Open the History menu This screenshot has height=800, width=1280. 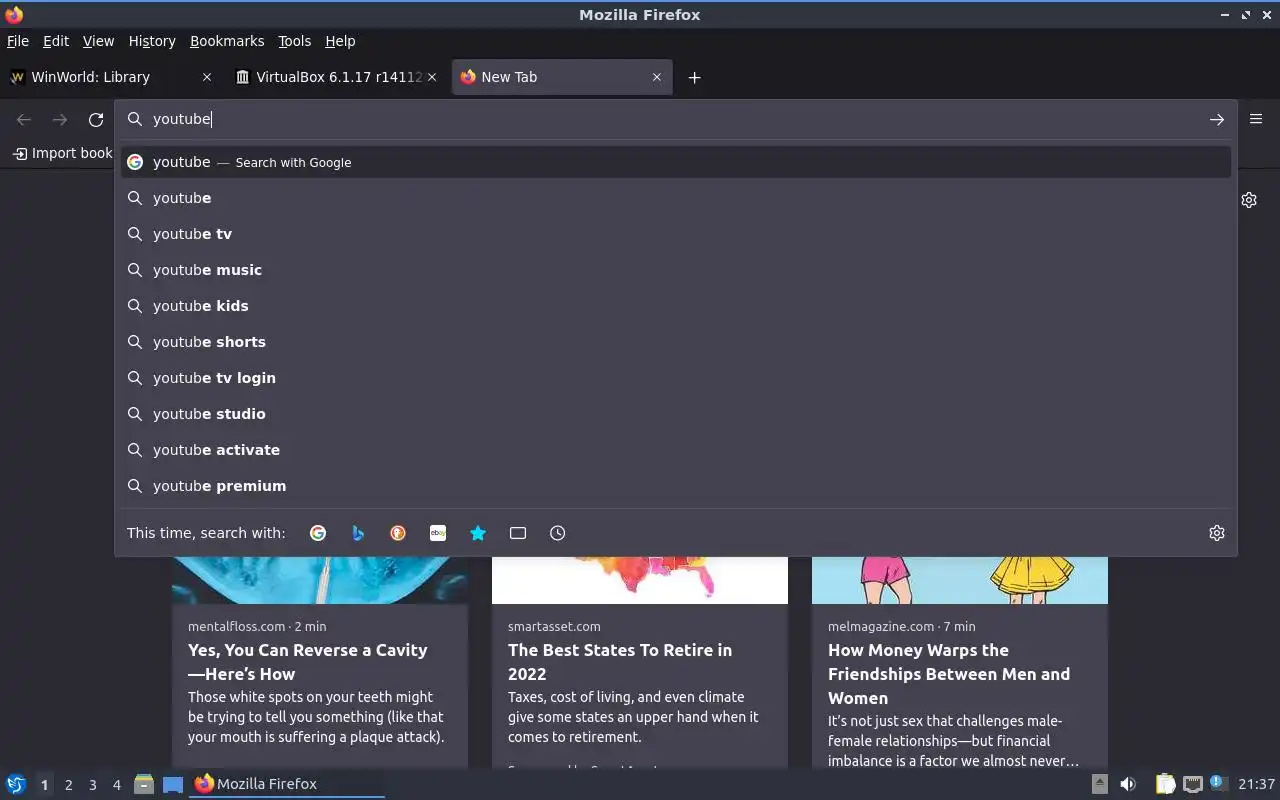tap(152, 41)
